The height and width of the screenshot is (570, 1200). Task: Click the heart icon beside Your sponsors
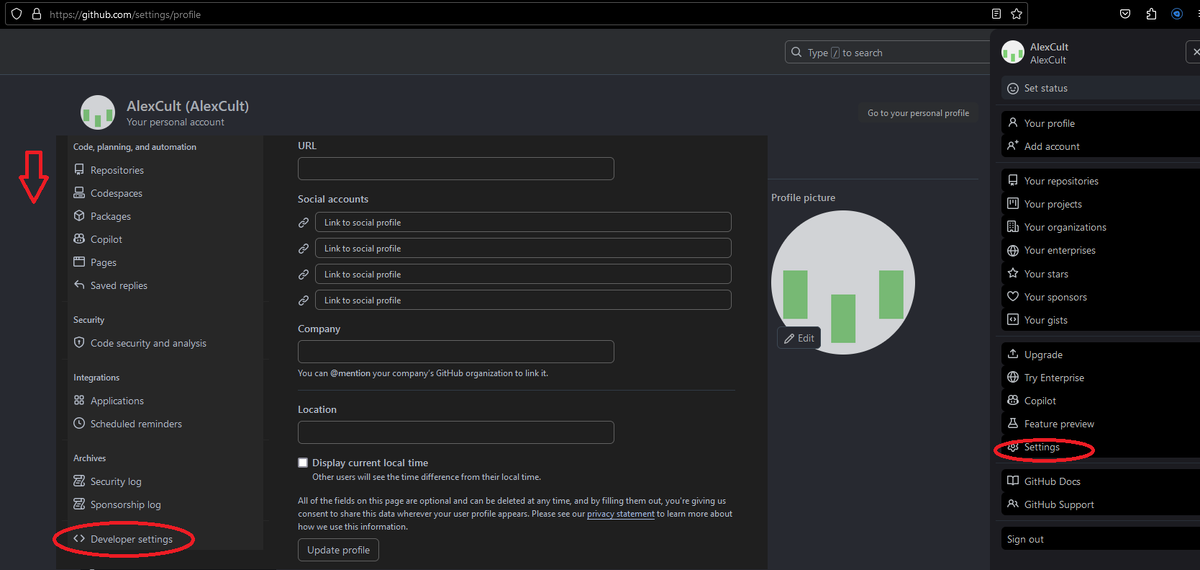coord(1013,297)
